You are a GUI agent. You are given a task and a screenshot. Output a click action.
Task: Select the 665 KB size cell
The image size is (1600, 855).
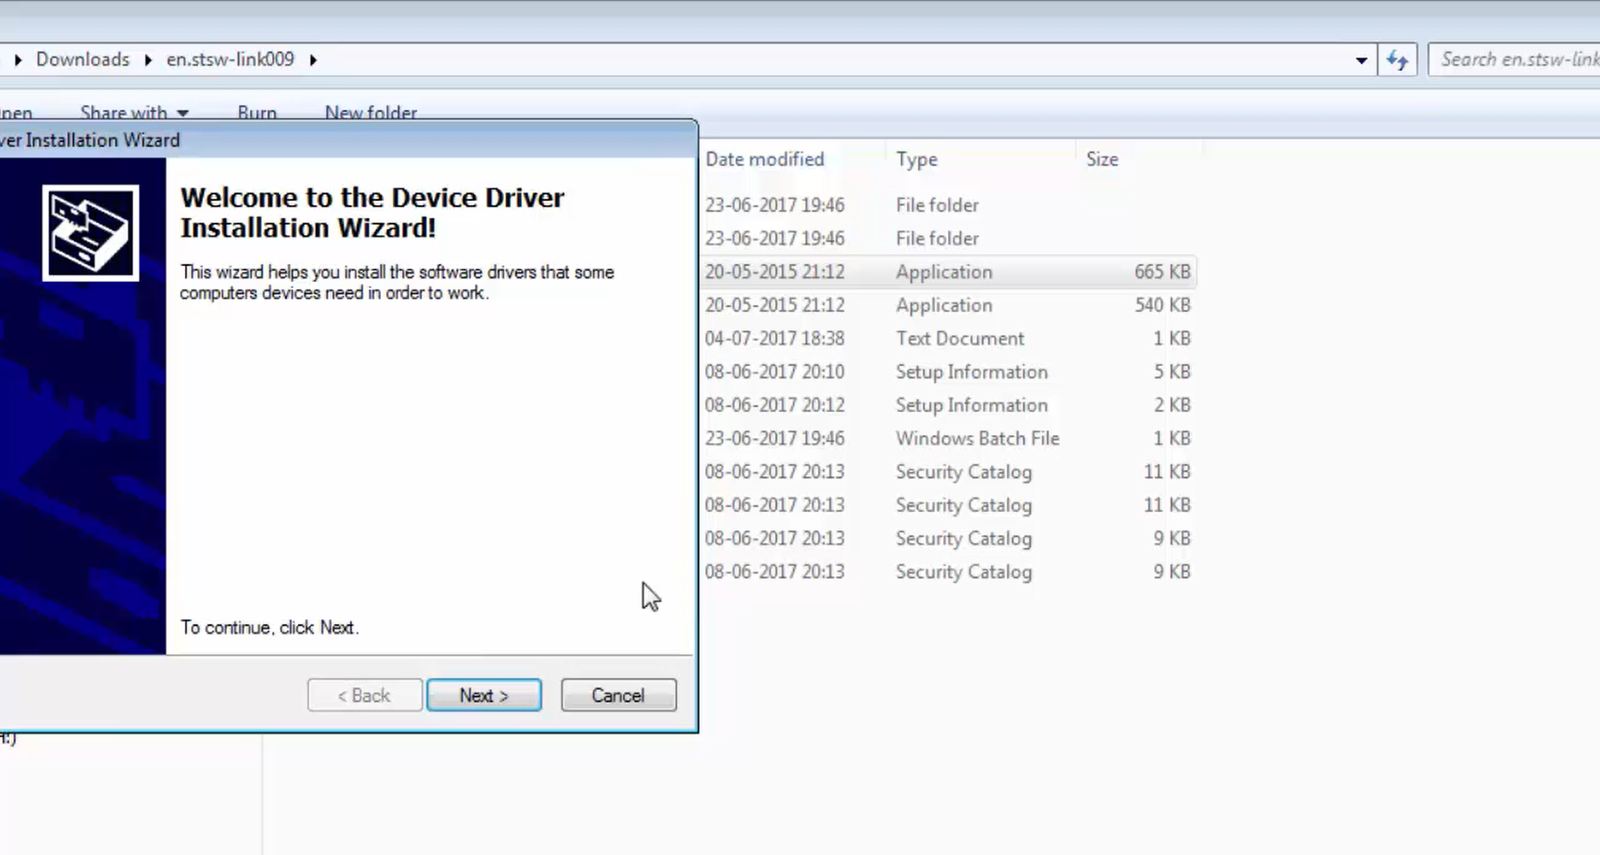pyautogui.click(x=1162, y=272)
